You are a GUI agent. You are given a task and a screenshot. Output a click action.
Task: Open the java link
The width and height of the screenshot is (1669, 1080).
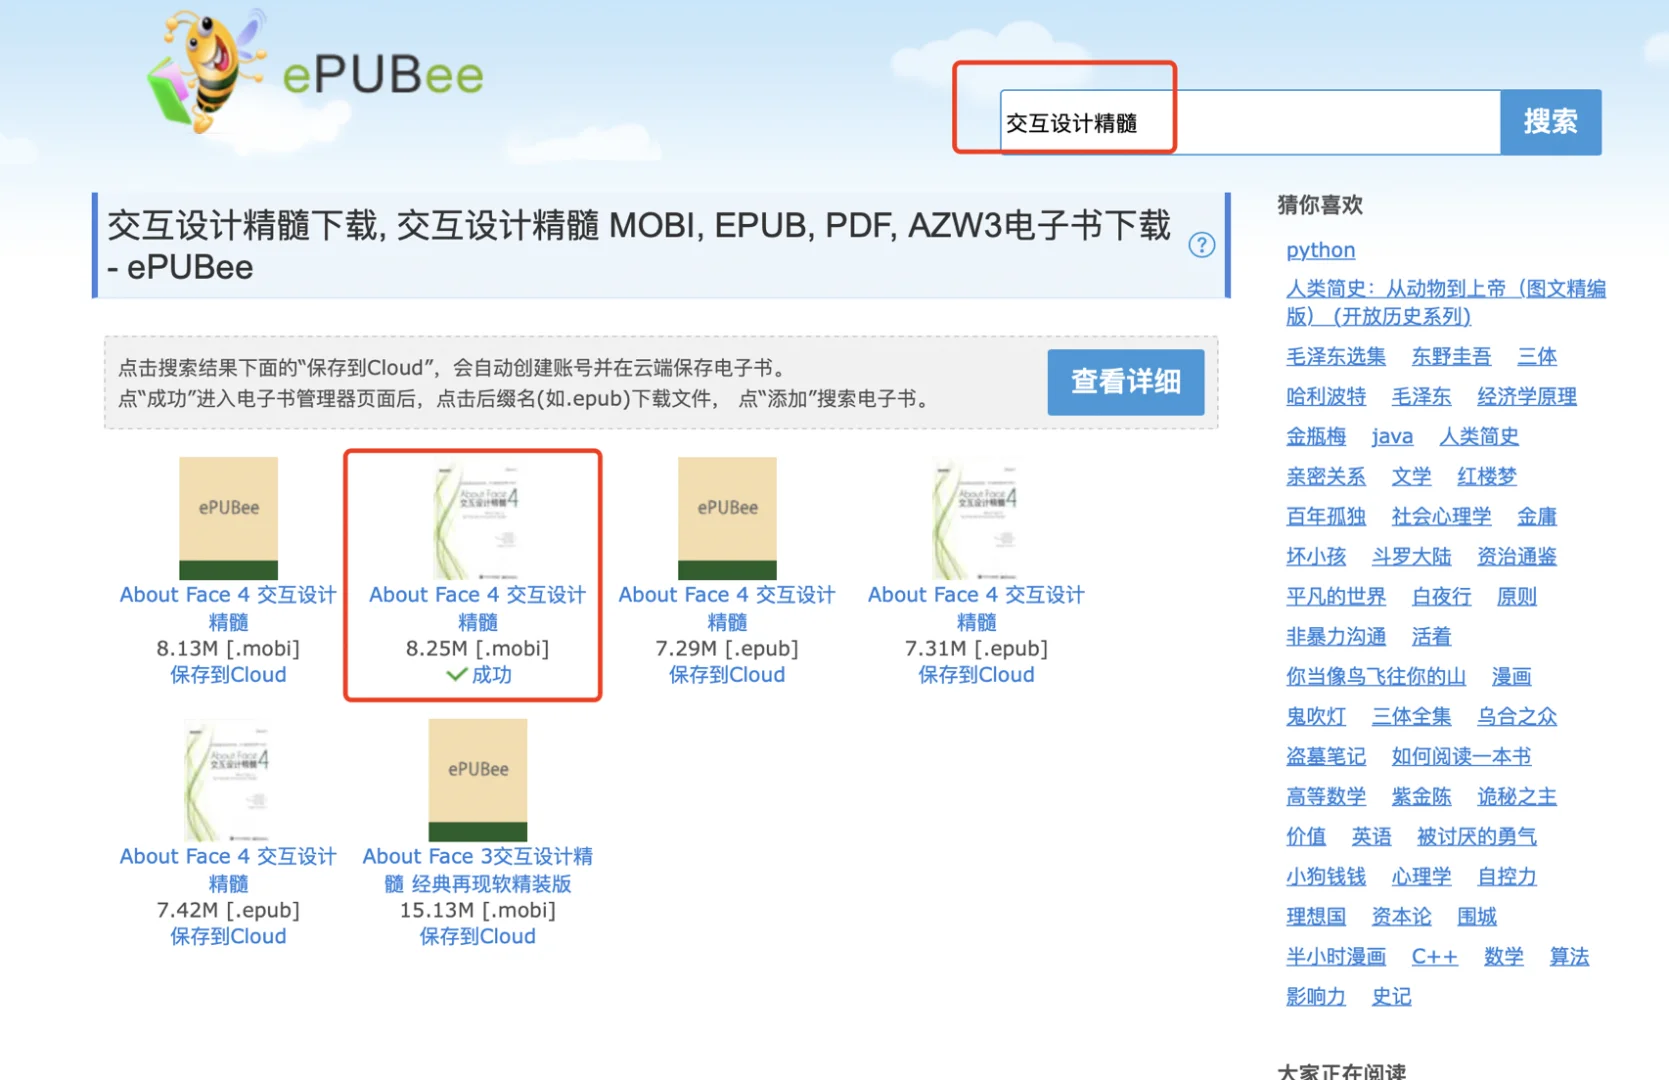coord(1392,436)
